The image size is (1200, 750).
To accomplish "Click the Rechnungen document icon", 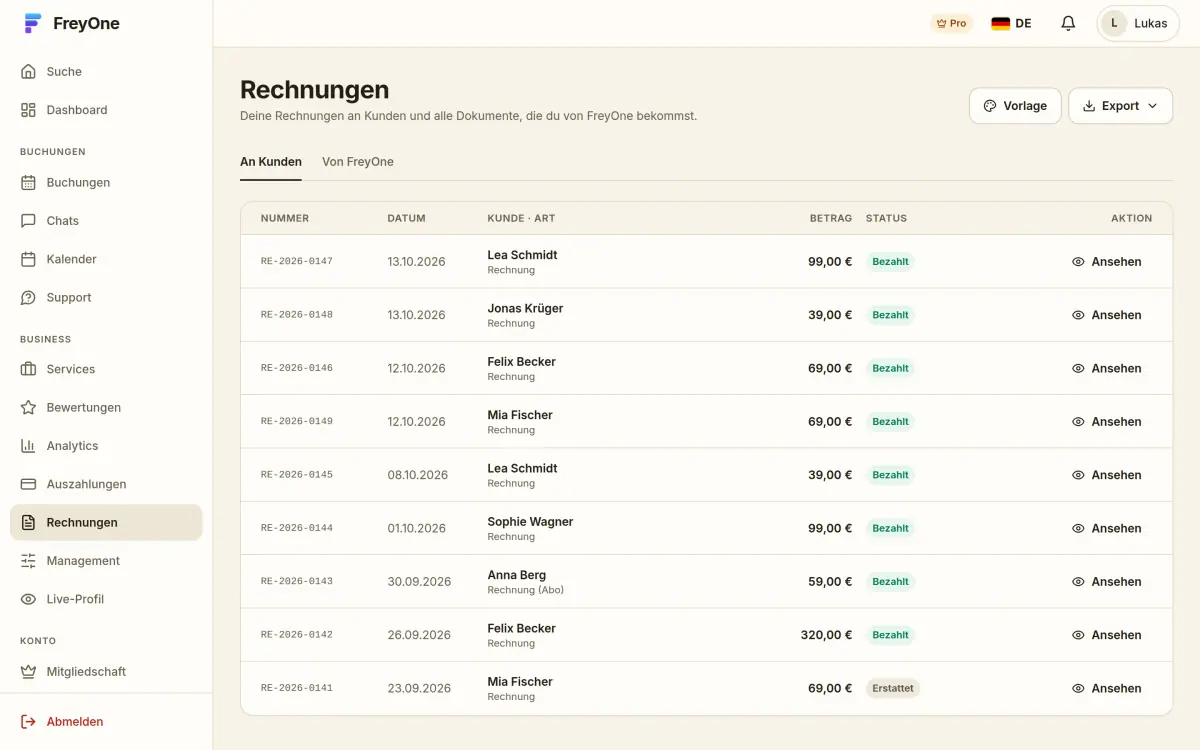I will pyautogui.click(x=28, y=523).
